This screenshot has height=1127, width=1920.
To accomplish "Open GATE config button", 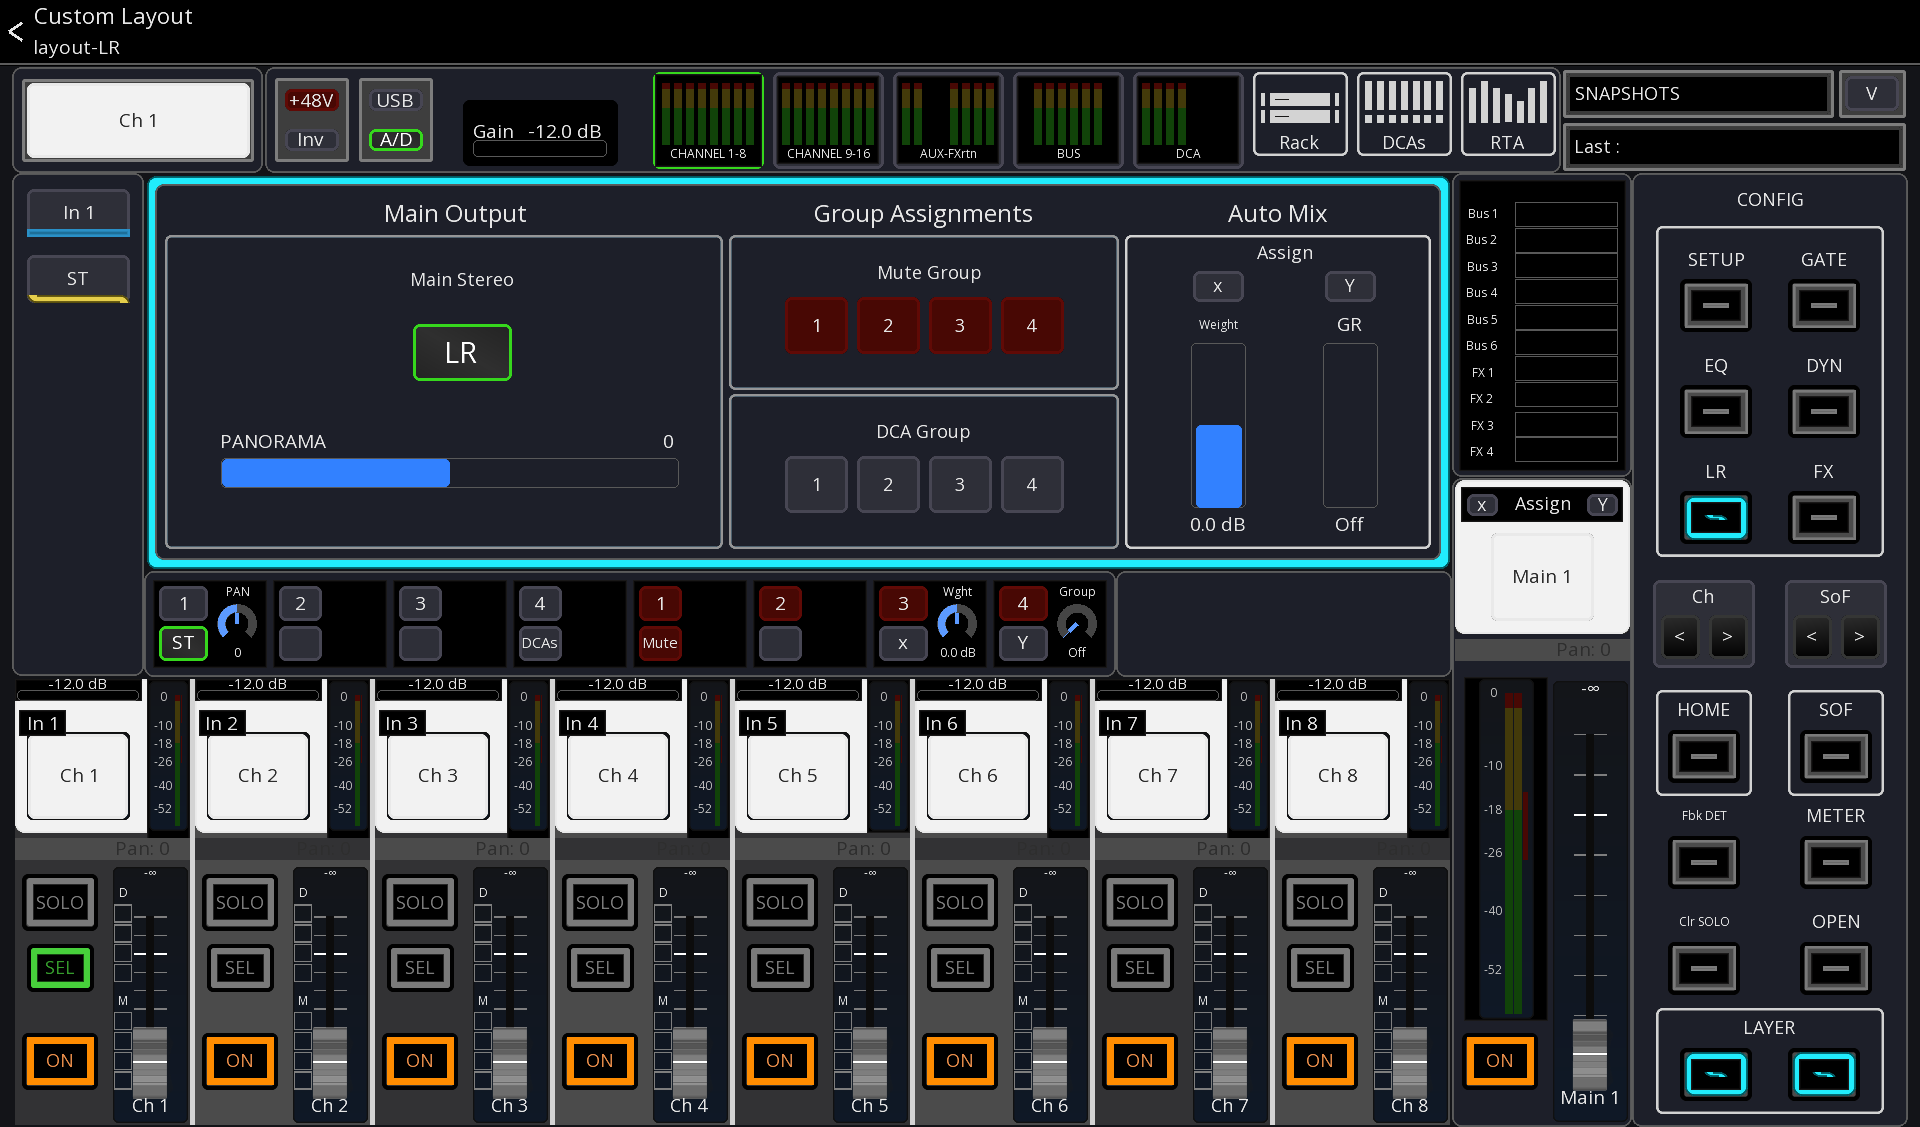I will (1824, 306).
